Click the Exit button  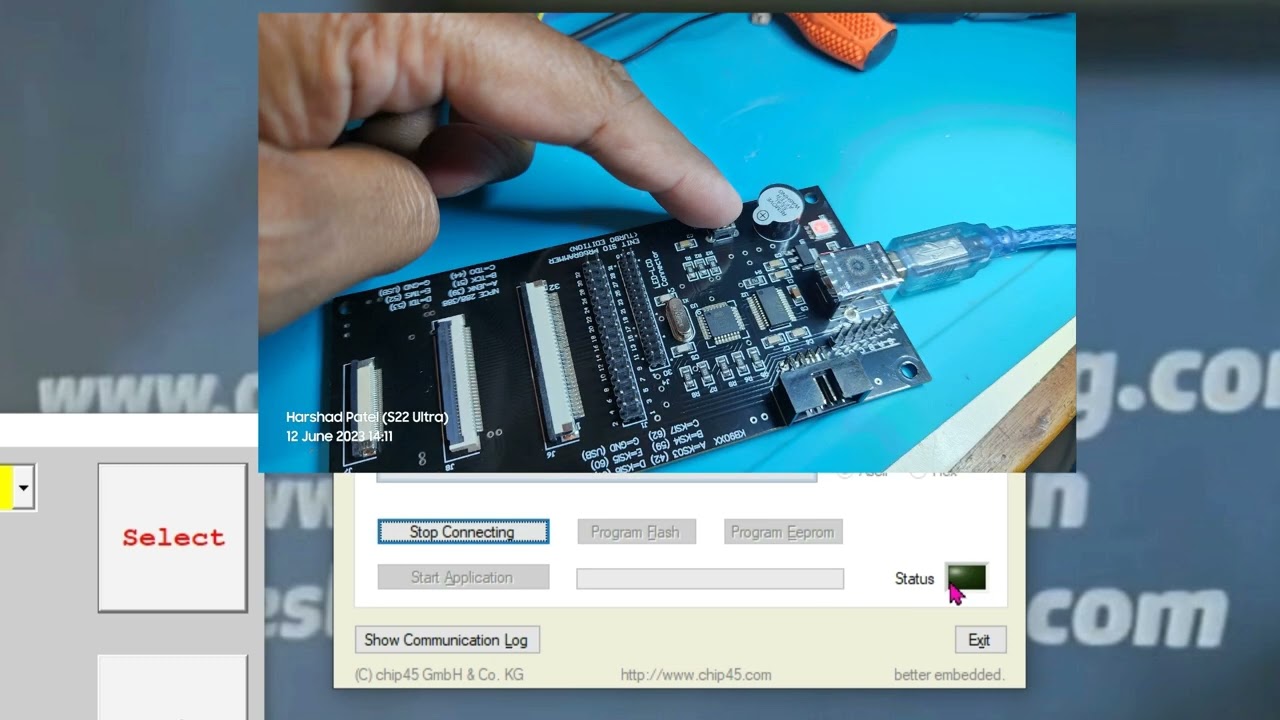(980, 640)
